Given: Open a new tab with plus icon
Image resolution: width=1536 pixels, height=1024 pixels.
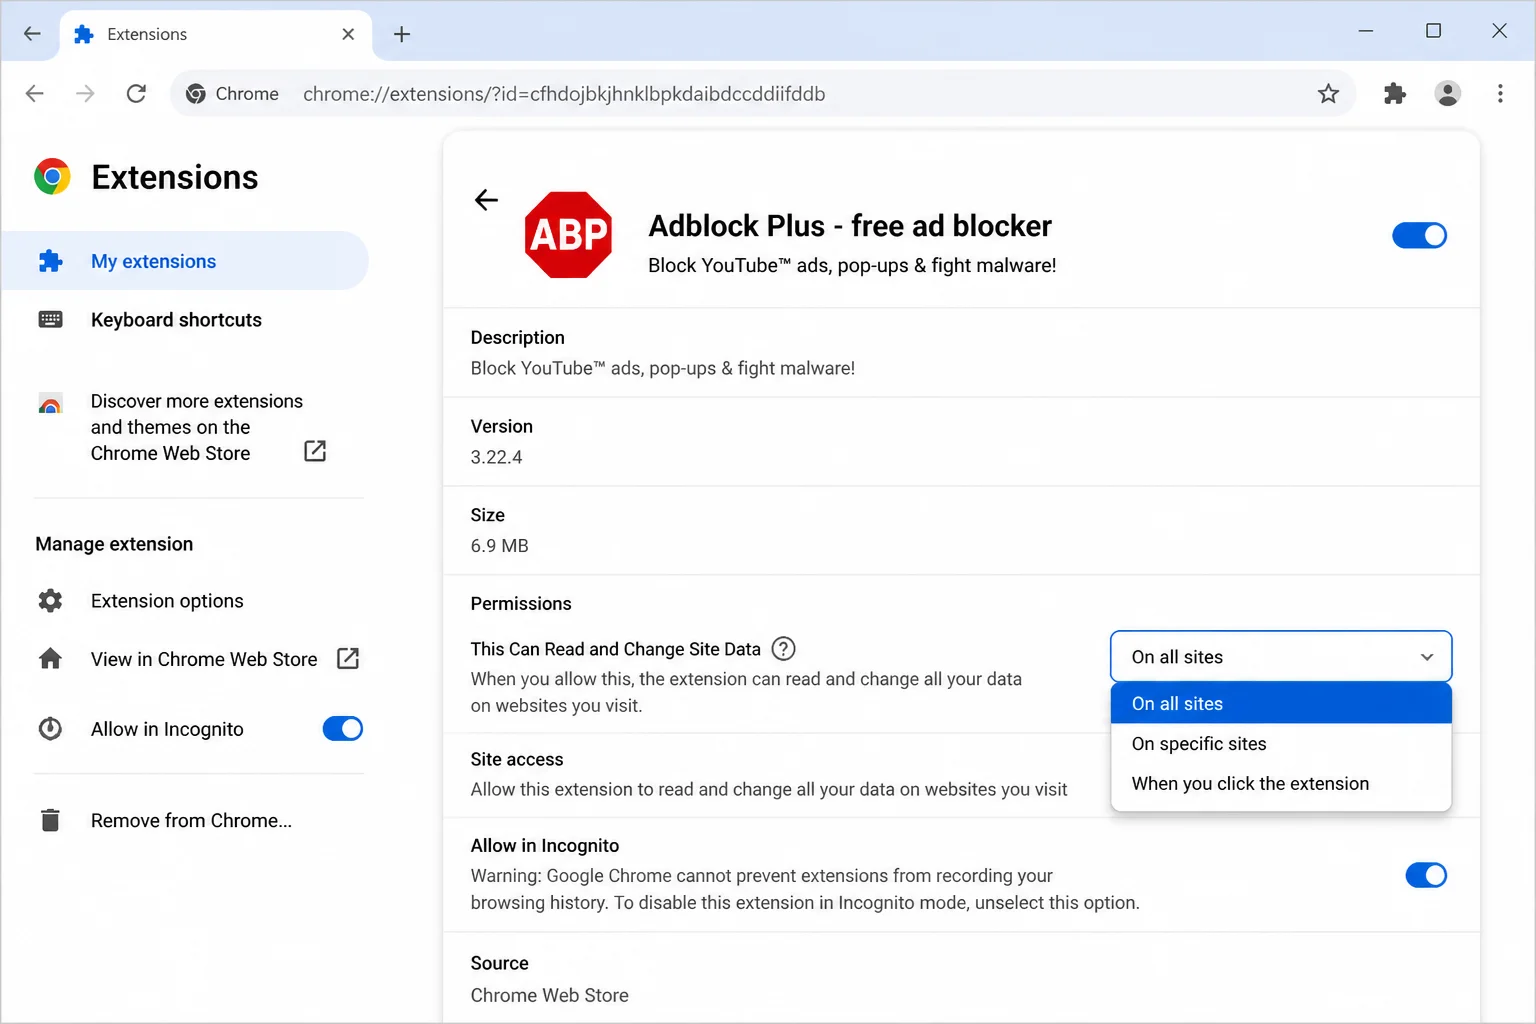Looking at the screenshot, I should point(402,34).
